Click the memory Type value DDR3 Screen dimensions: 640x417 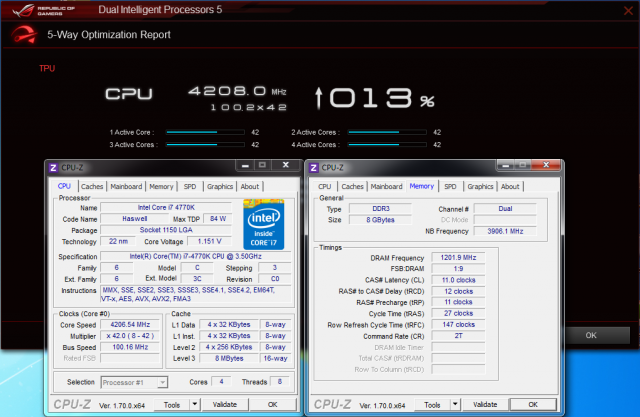[x=380, y=208]
